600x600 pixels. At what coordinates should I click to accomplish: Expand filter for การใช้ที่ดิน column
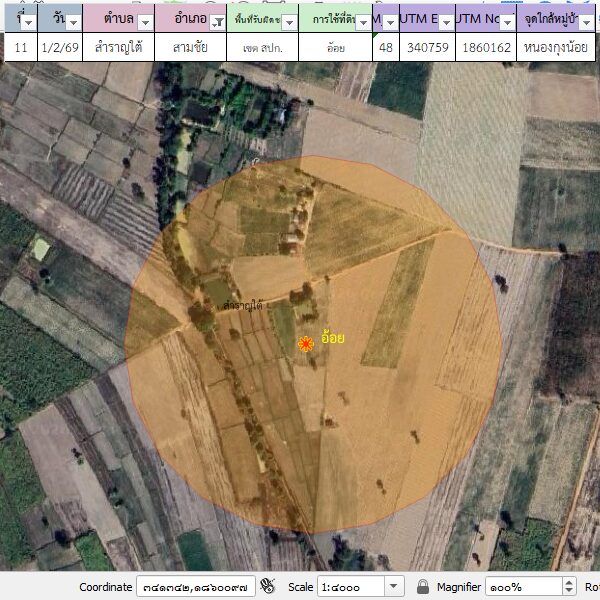362,21
